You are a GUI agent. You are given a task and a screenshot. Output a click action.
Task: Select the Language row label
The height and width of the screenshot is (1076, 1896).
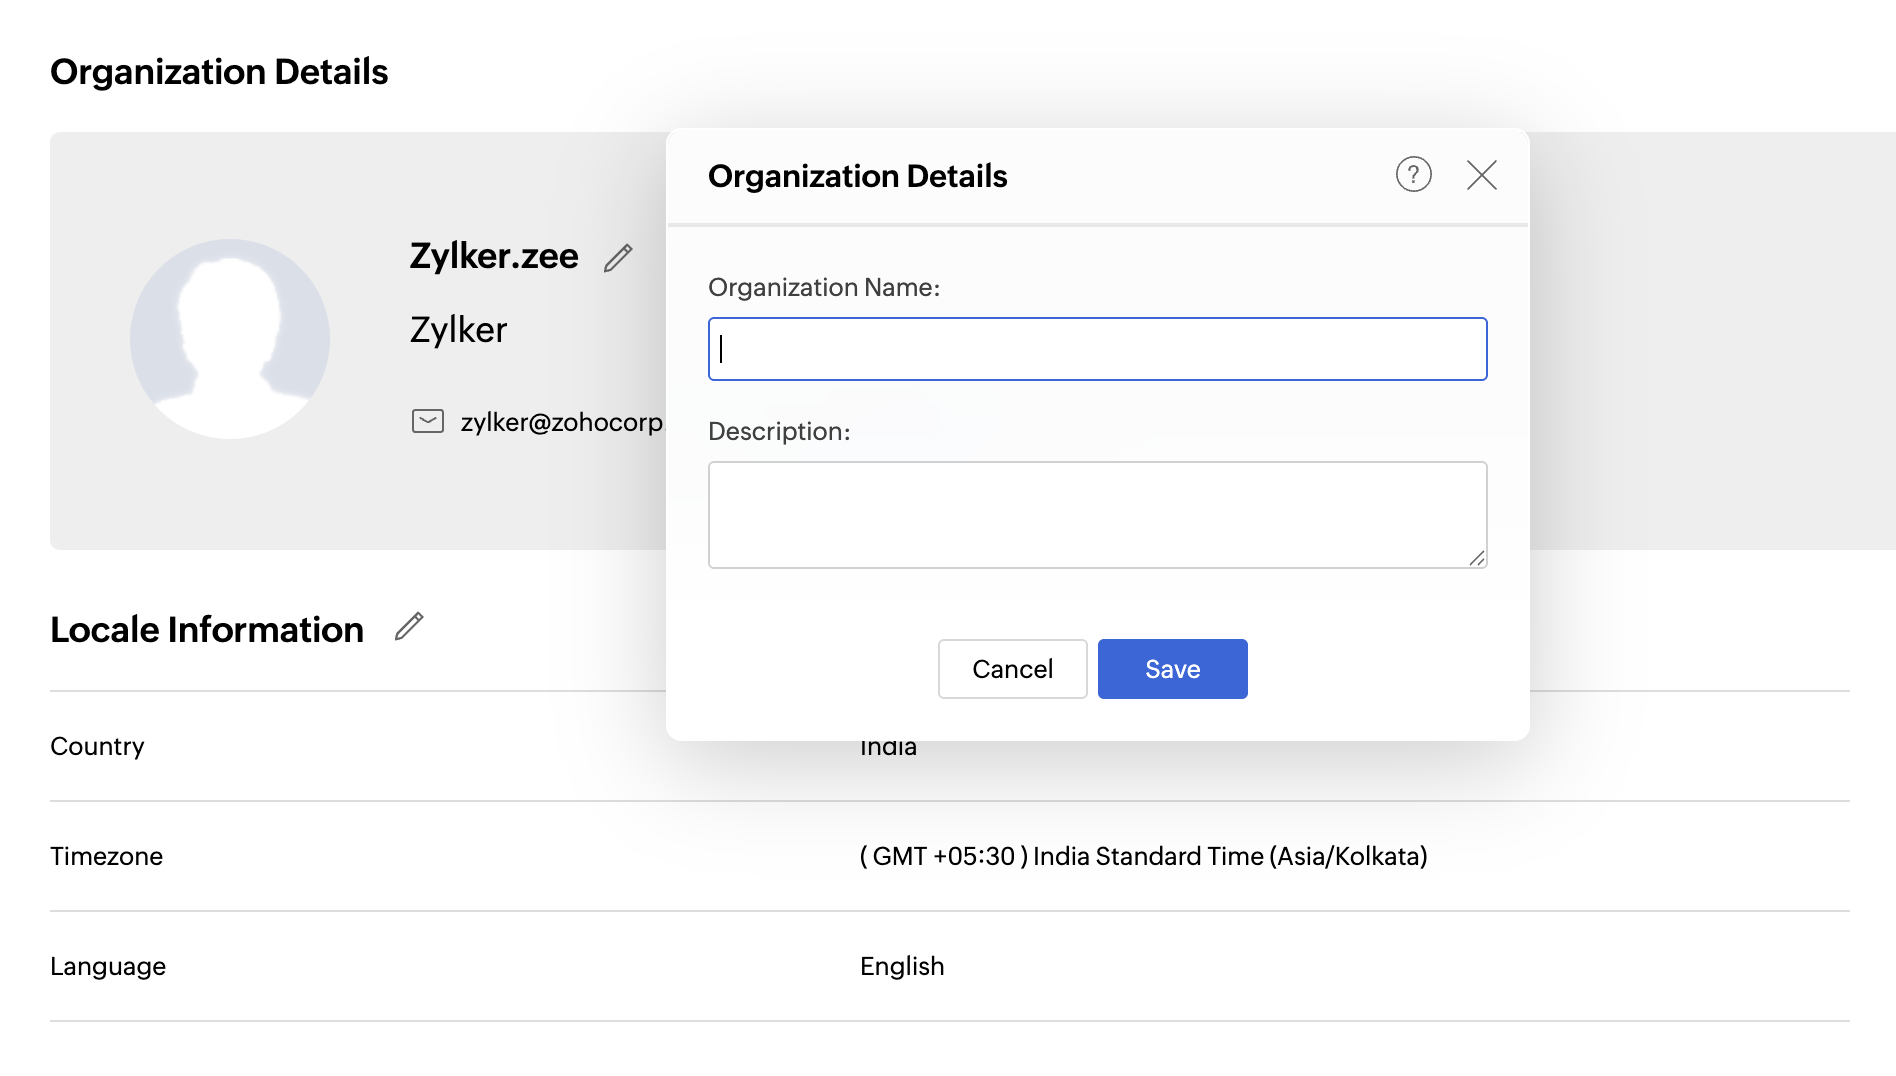108,966
